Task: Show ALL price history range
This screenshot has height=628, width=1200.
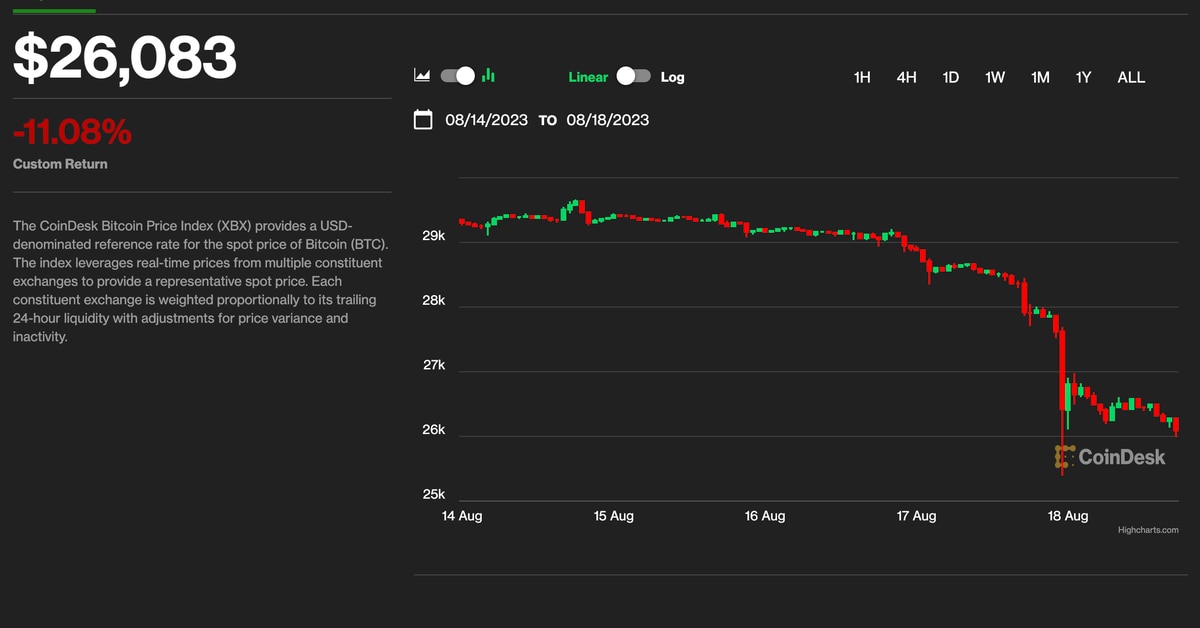Action: pyautogui.click(x=1131, y=77)
